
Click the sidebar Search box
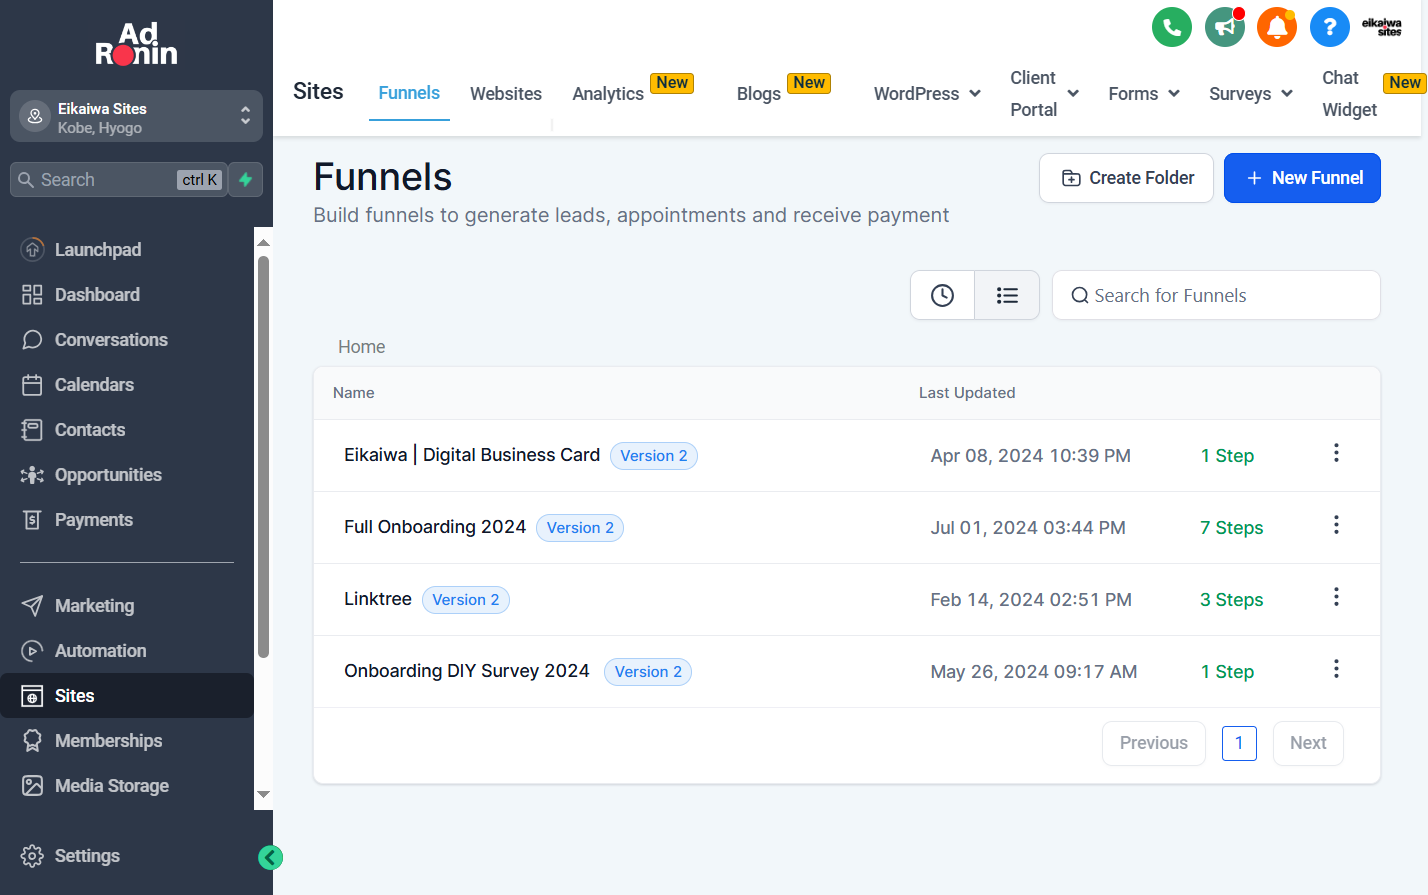click(x=118, y=180)
